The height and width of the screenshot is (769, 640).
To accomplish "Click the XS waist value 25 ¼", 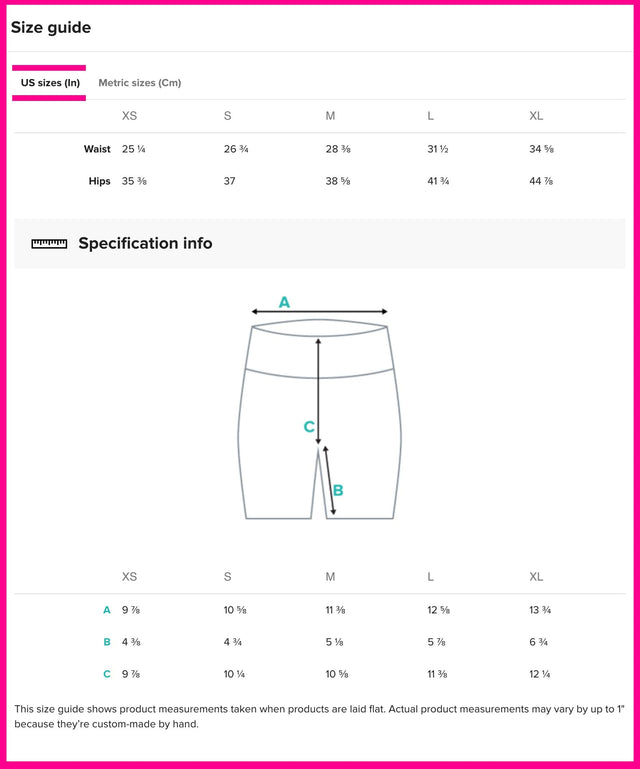I will [134, 149].
